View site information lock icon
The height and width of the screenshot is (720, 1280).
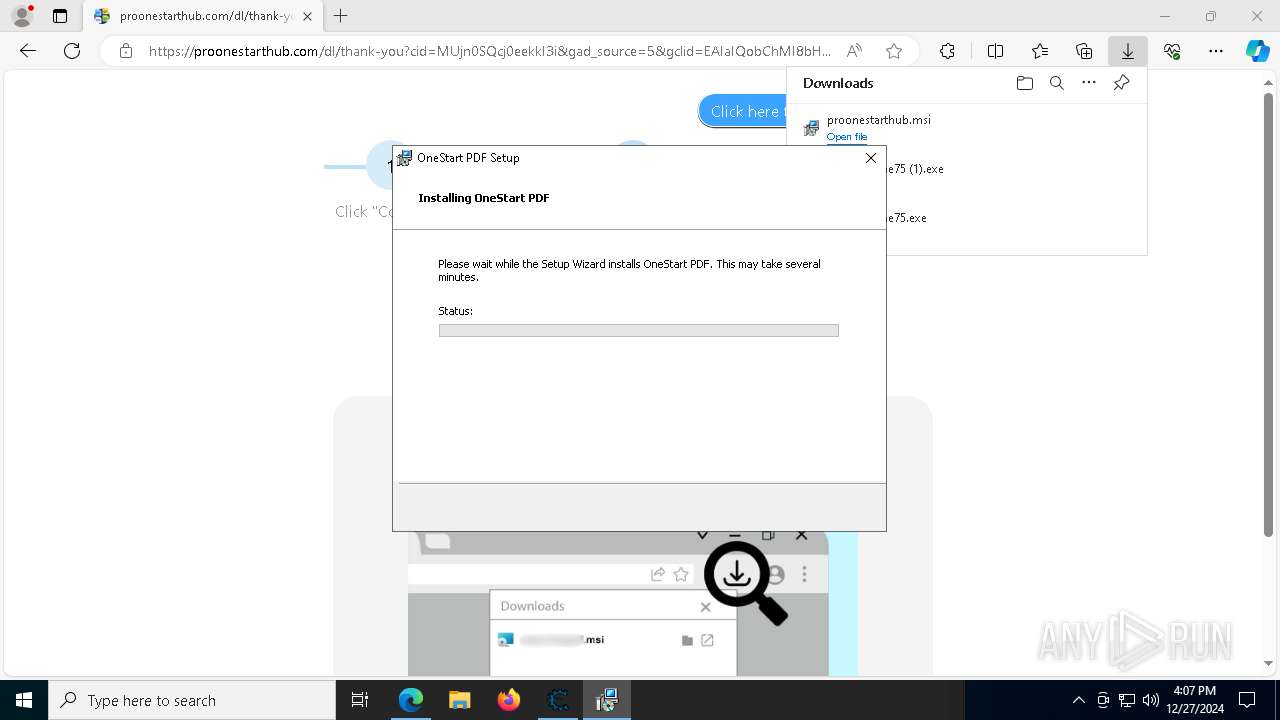pyautogui.click(x=126, y=51)
